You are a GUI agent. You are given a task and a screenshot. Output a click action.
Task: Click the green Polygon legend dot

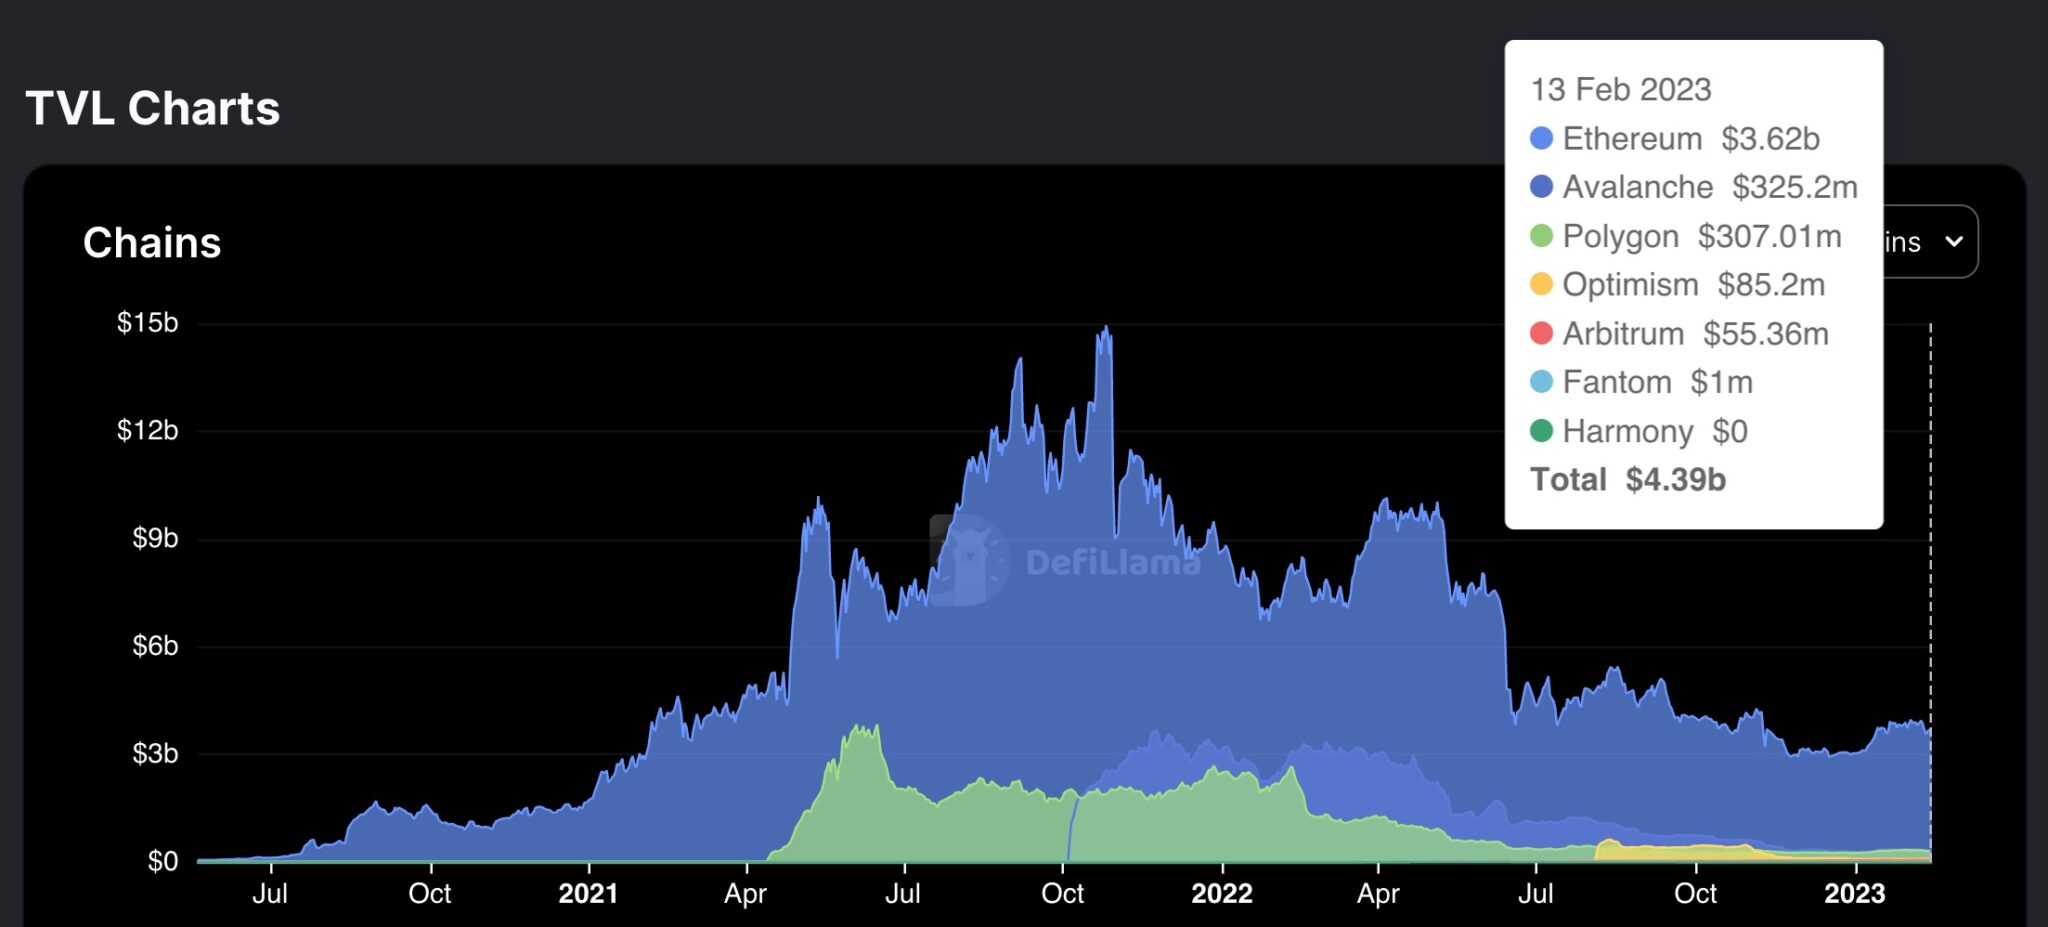pos(1540,236)
